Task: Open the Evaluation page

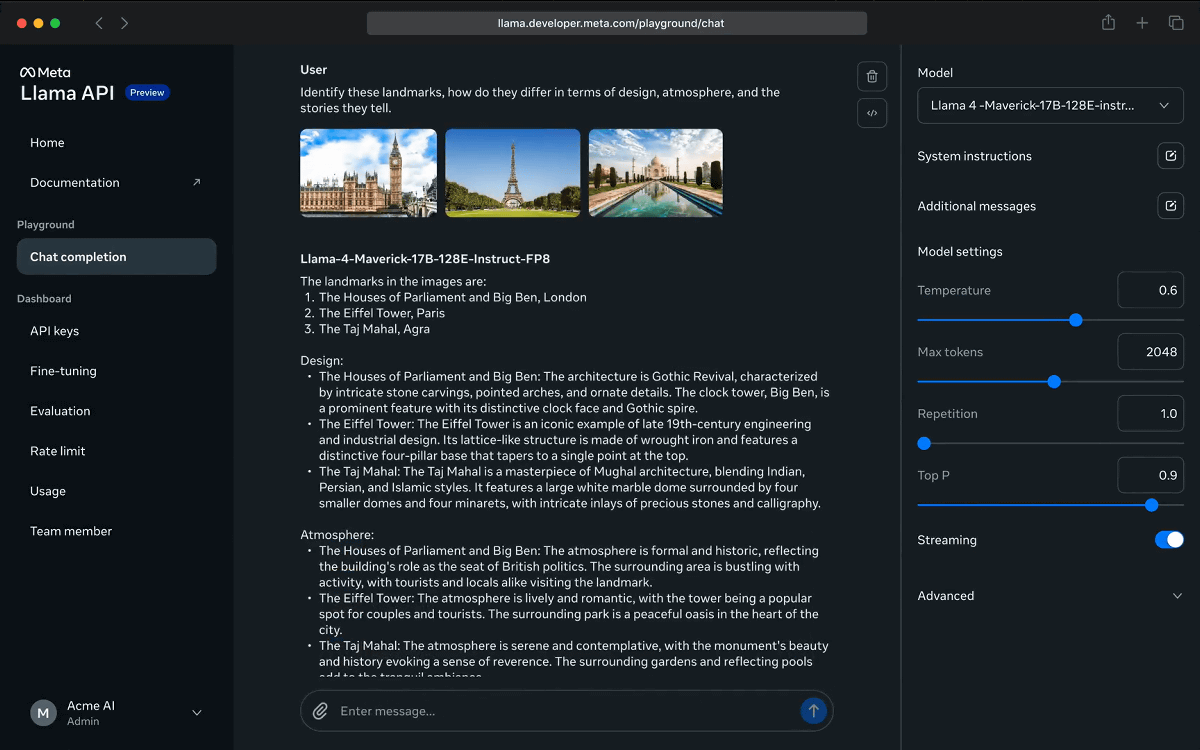Action: pos(60,411)
